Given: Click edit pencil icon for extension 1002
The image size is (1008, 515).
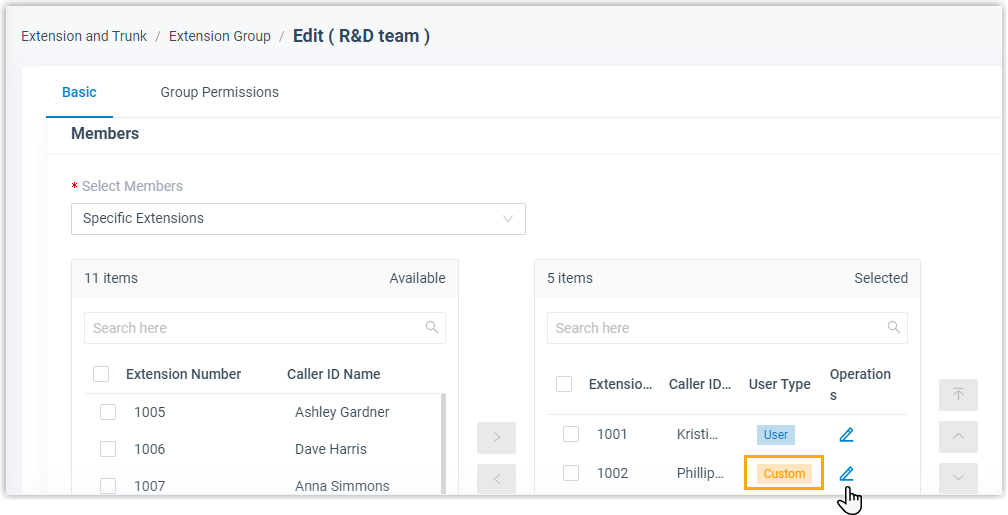Looking at the screenshot, I should click(x=846, y=473).
